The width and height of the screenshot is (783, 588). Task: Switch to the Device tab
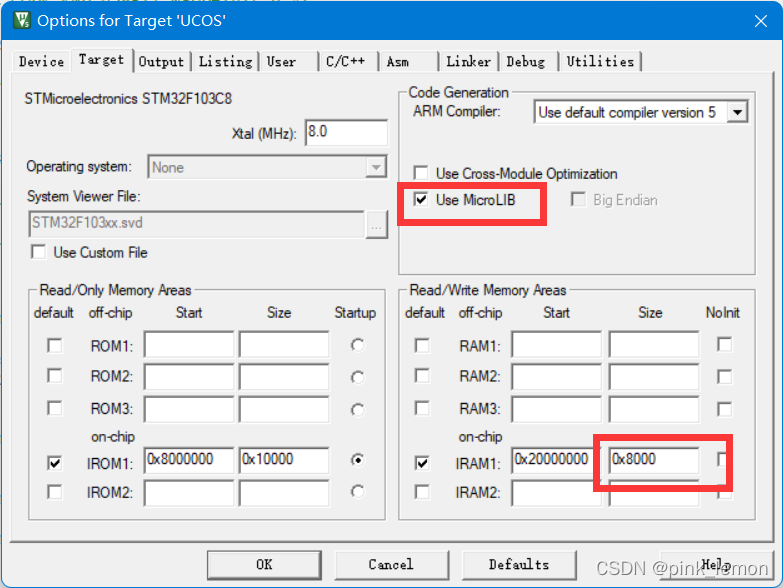(41, 62)
